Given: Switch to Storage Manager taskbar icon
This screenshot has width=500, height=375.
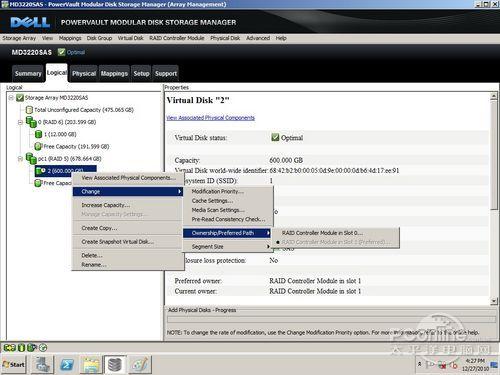Looking at the screenshot, I should (x=115, y=365).
